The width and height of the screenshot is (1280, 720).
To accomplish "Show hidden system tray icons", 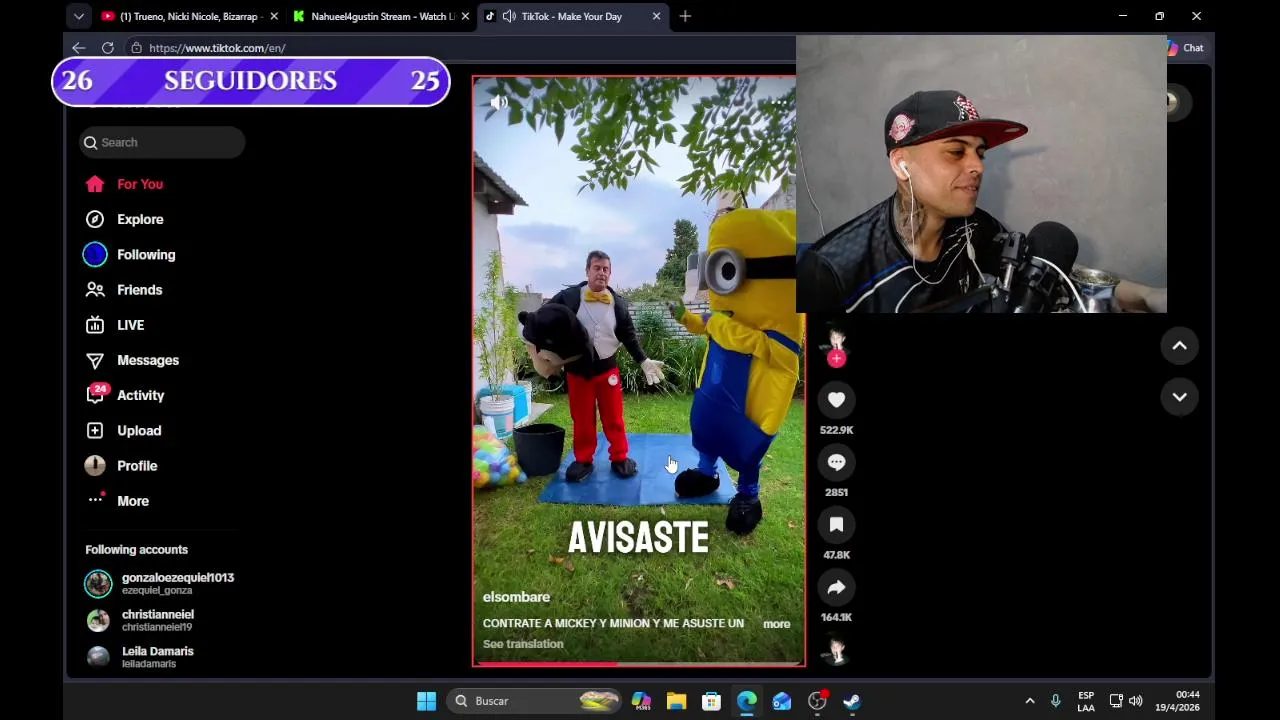I will (x=1030, y=701).
